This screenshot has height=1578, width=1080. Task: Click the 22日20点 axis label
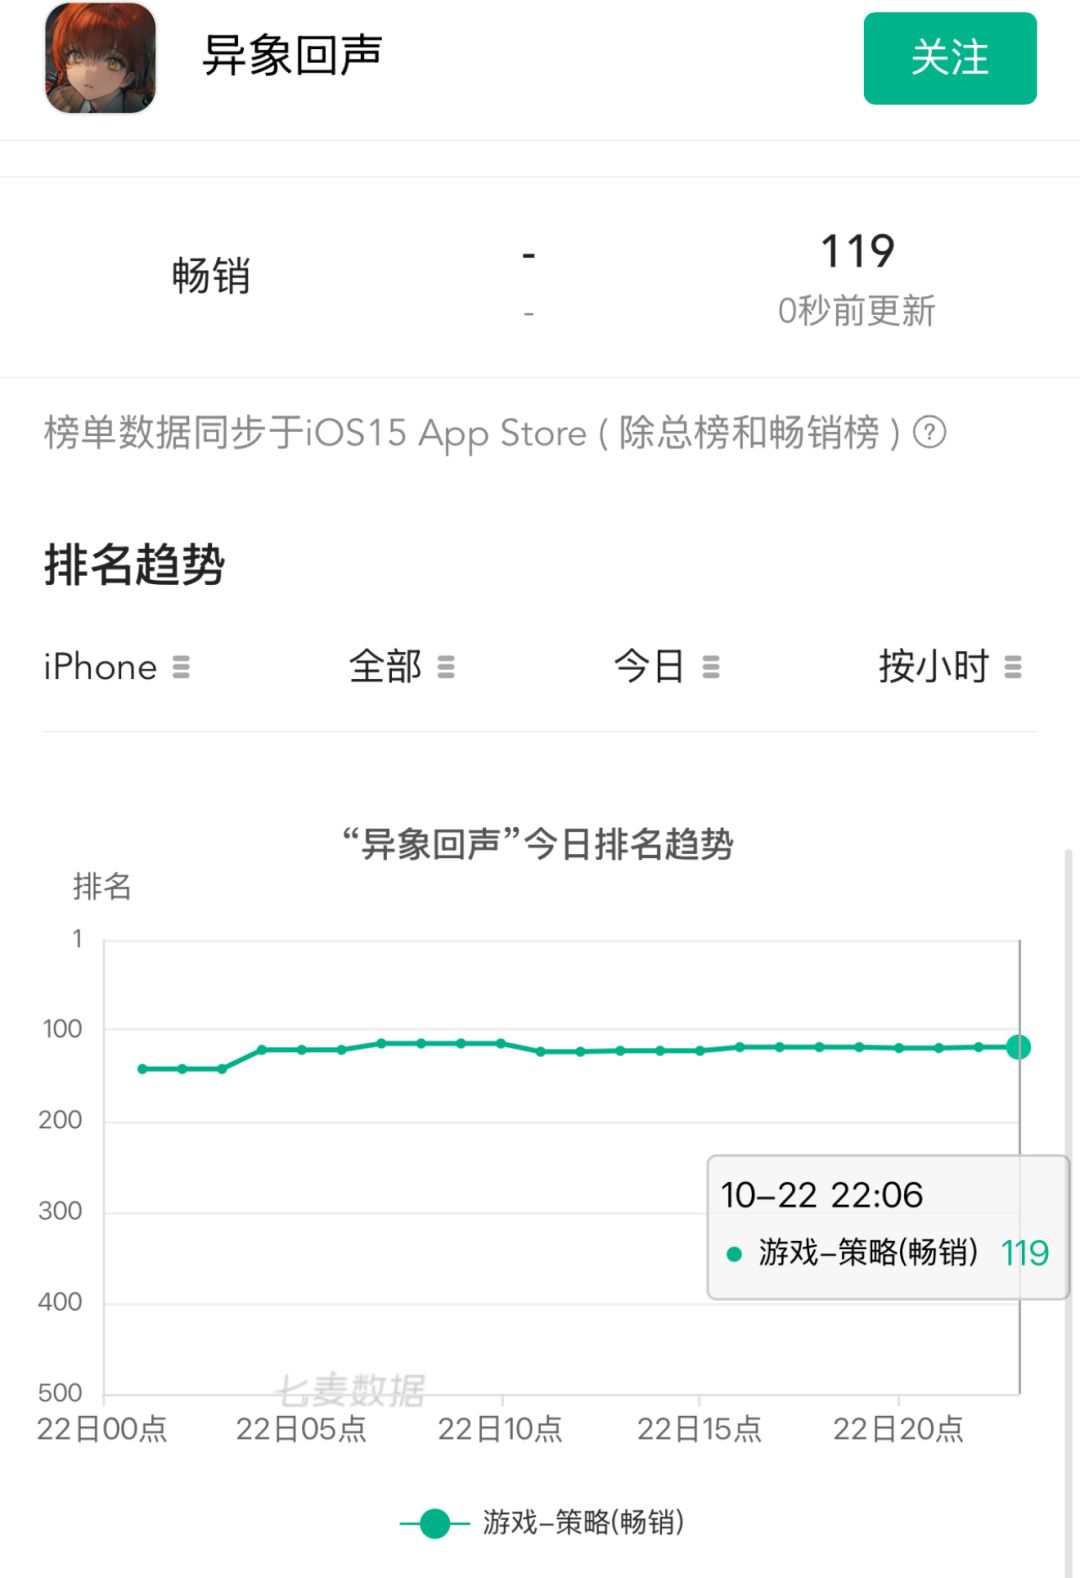(x=898, y=1429)
